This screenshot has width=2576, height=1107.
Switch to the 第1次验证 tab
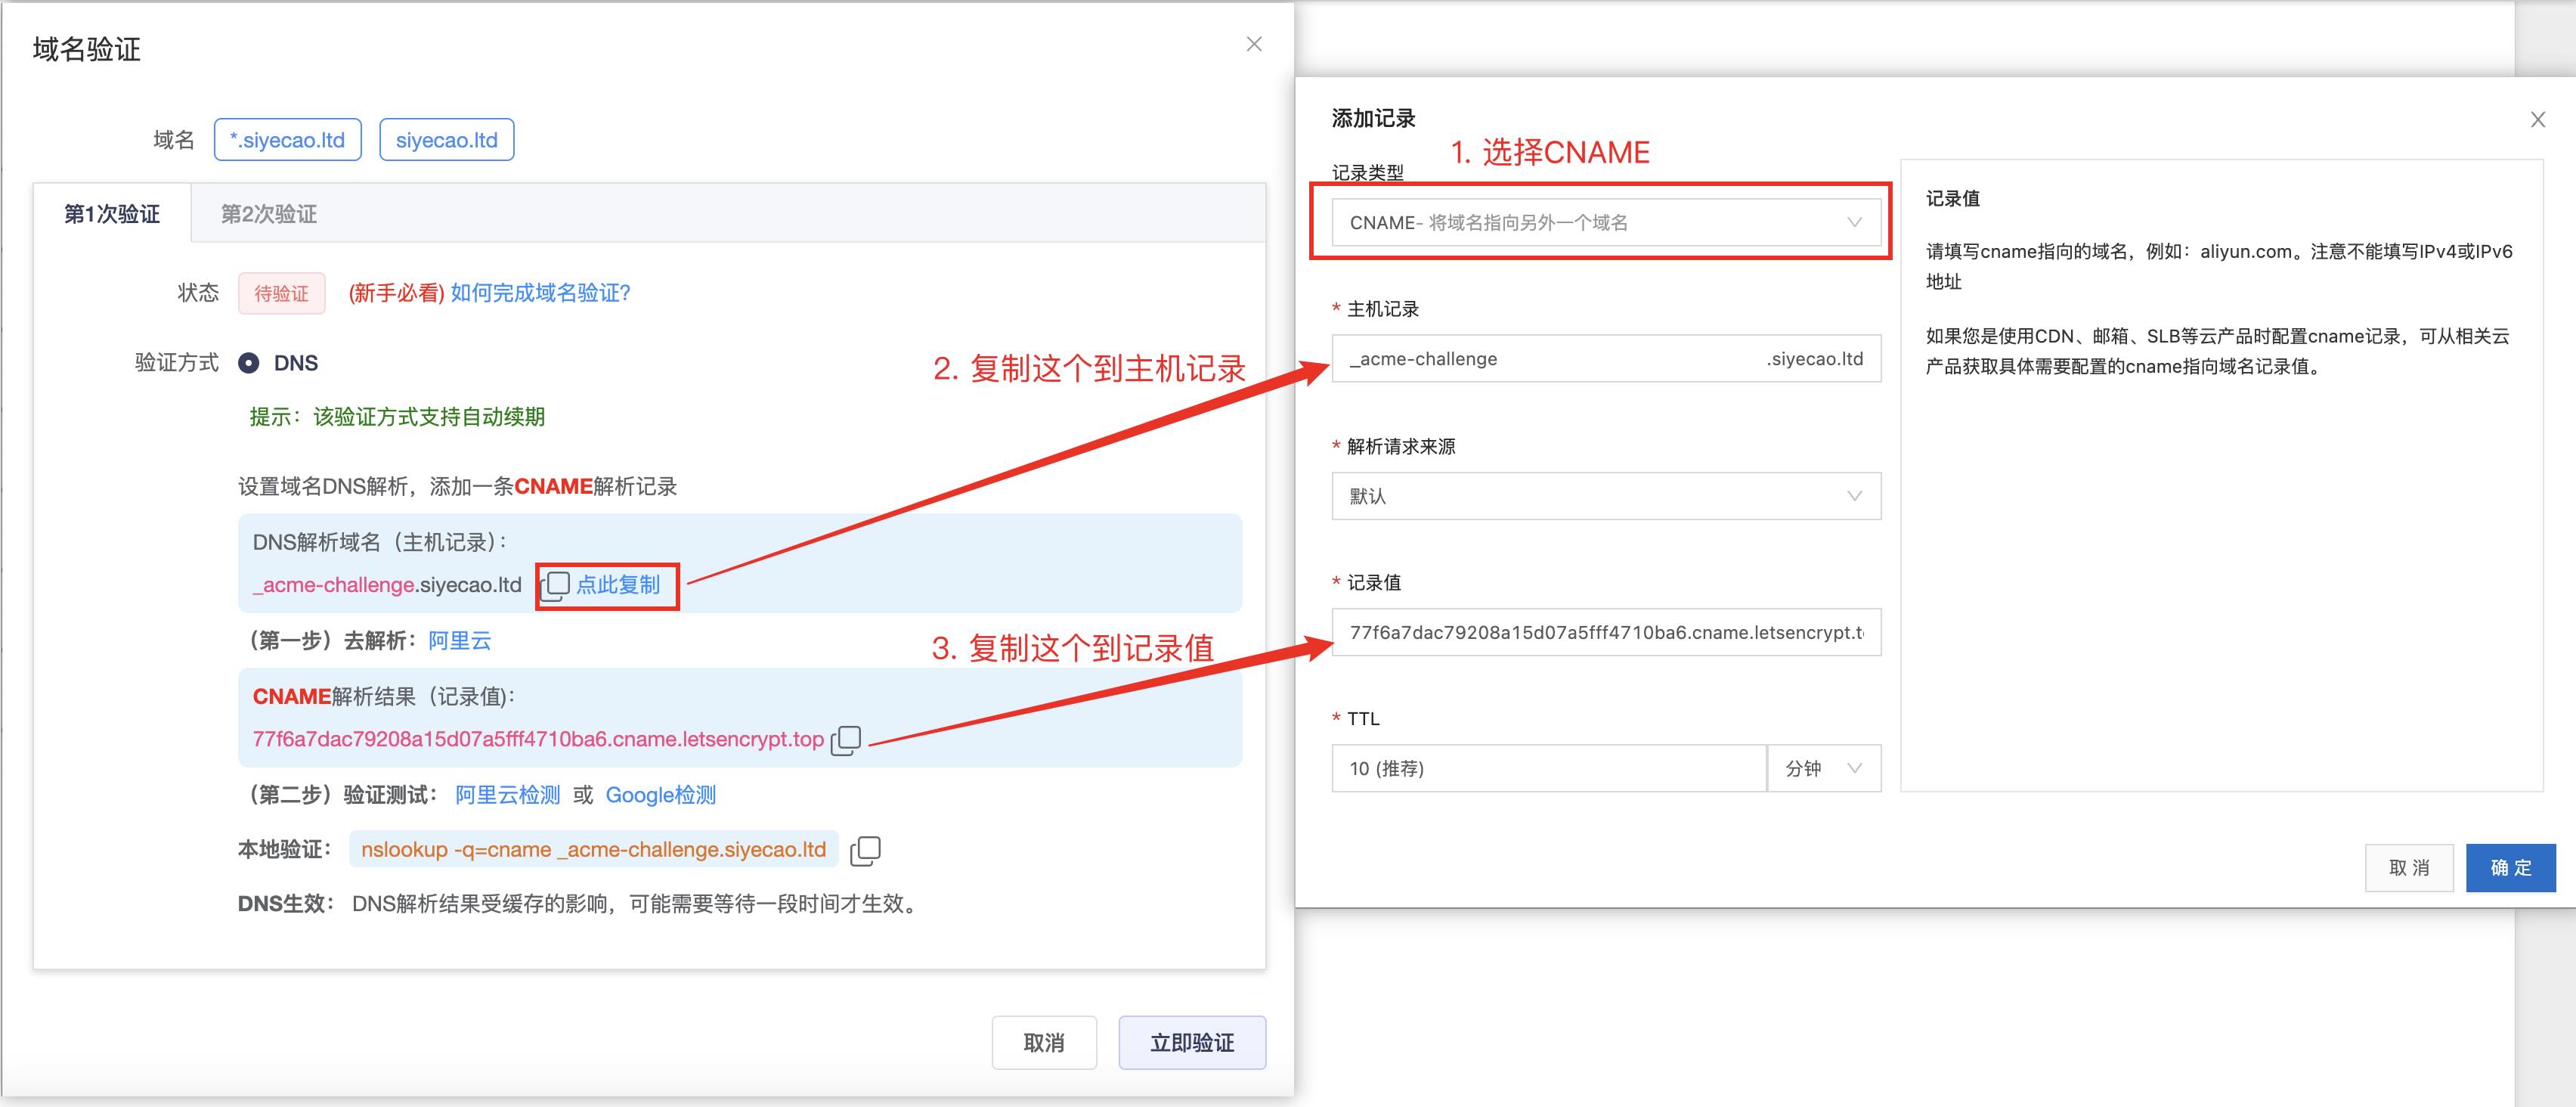coord(113,213)
